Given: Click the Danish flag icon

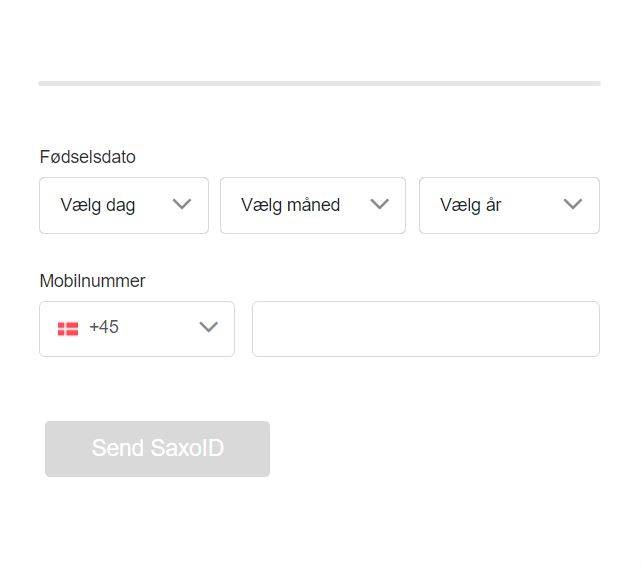Looking at the screenshot, I should pyautogui.click(x=68, y=329).
